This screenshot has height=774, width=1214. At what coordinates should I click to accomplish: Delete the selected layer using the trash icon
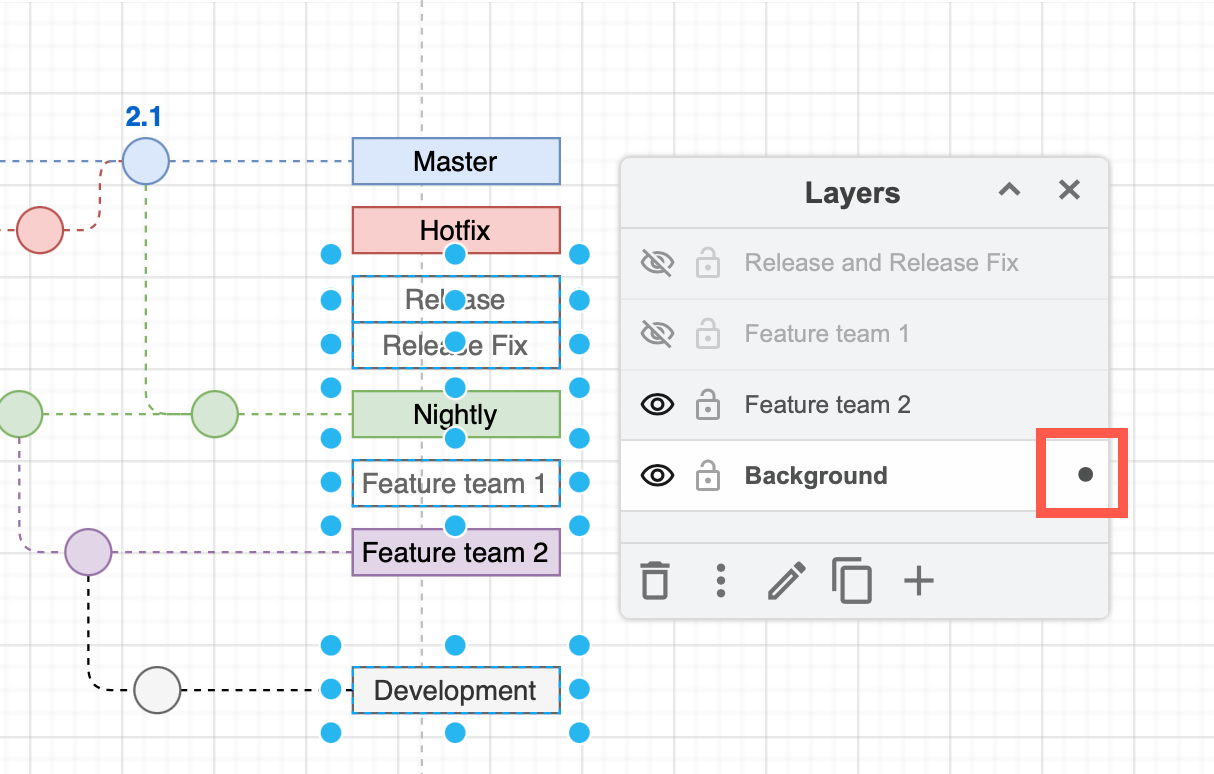pyautogui.click(x=655, y=580)
